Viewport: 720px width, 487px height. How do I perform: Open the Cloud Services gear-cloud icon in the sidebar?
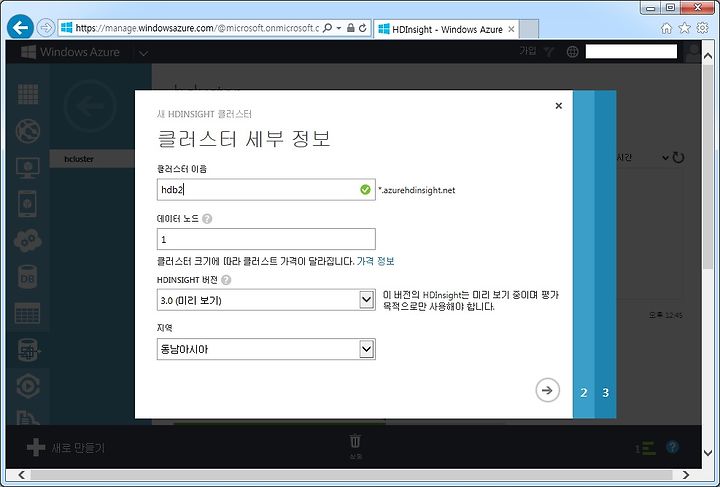28,241
